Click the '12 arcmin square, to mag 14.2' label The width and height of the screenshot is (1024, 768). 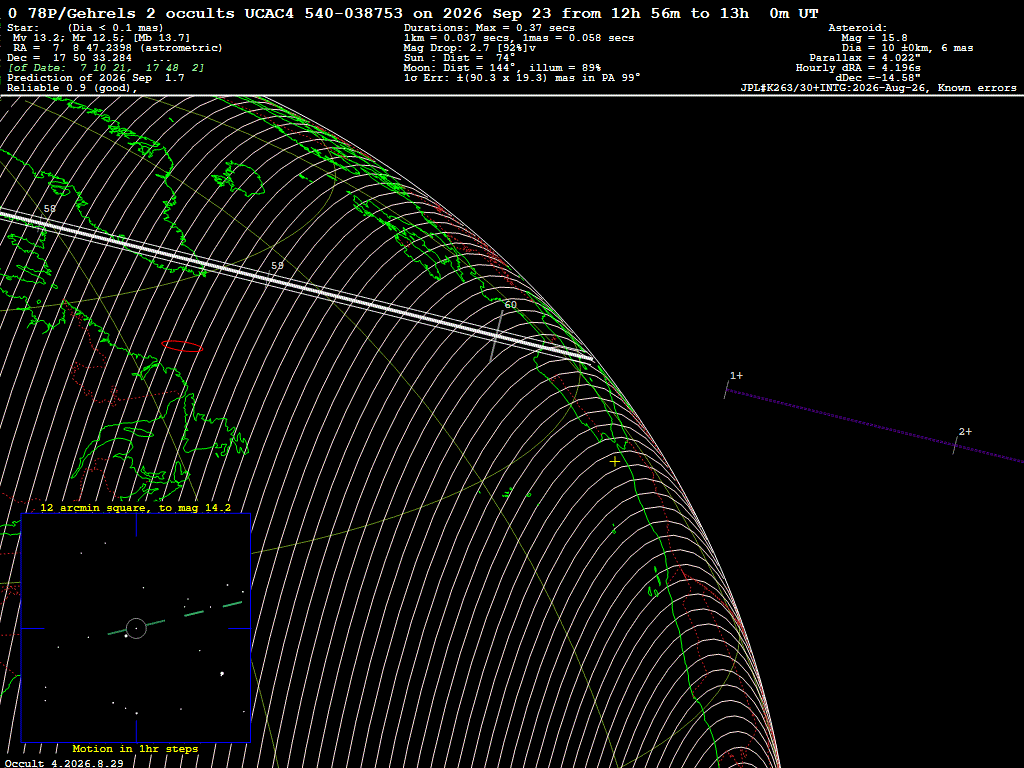[135, 507]
